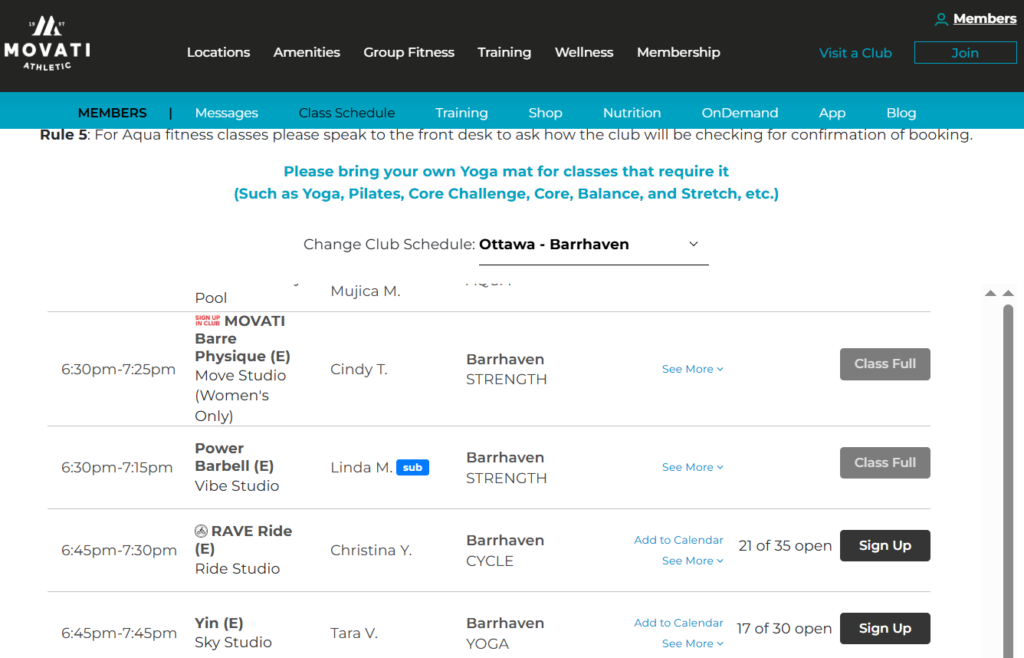Click the RAVE Ride cycle icon
1024x658 pixels.
point(201,531)
